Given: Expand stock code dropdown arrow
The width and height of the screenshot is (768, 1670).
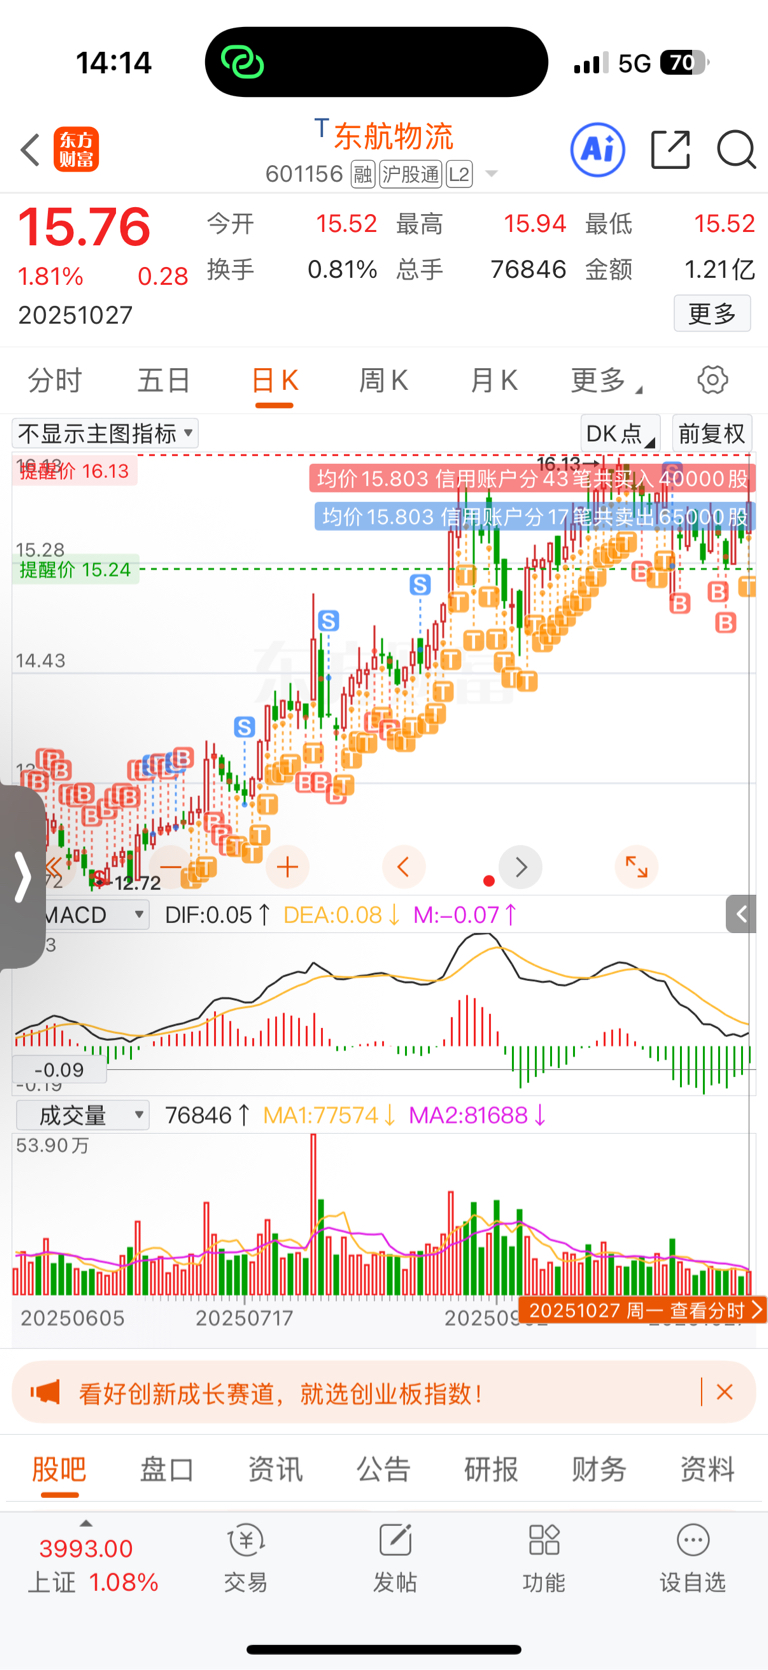Looking at the screenshot, I should pos(491,175).
